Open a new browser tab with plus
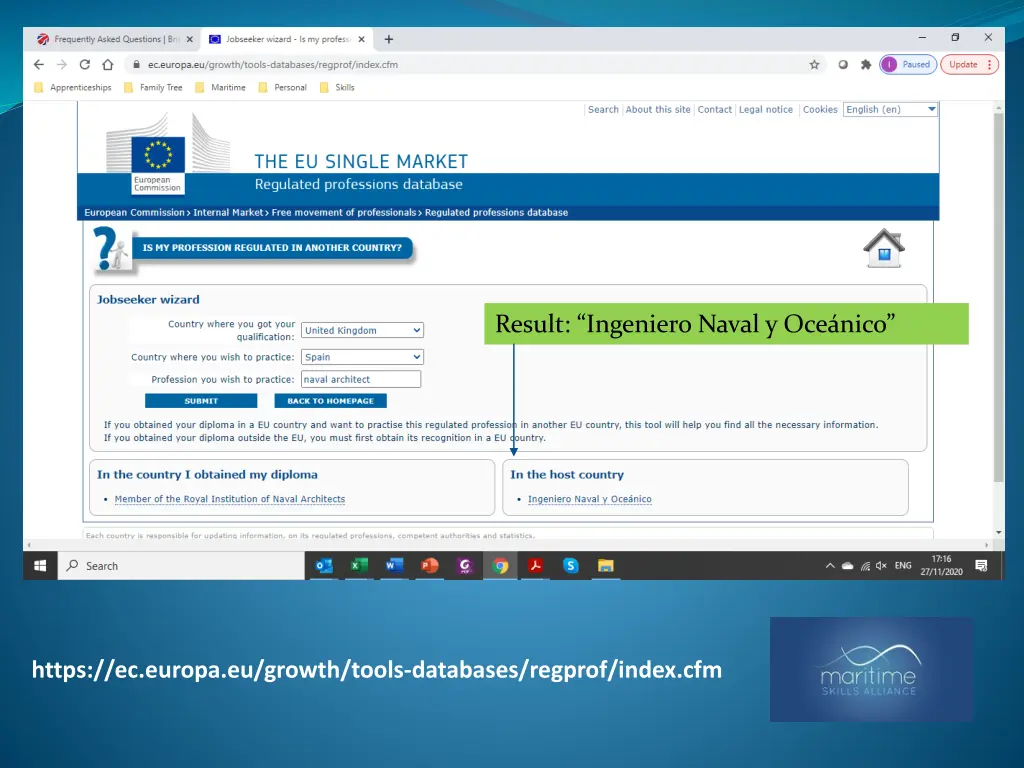This screenshot has width=1024, height=768. [389, 39]
